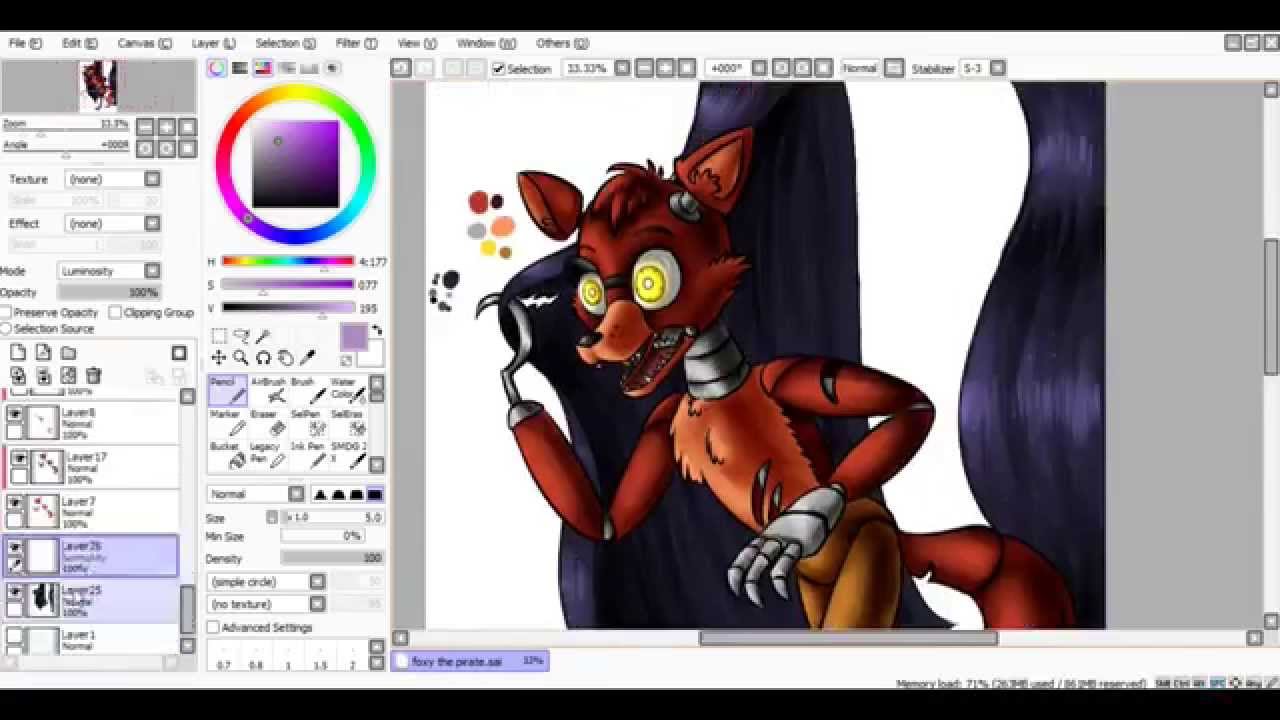Hide Layer17 with its eye icon

(19, 459)
